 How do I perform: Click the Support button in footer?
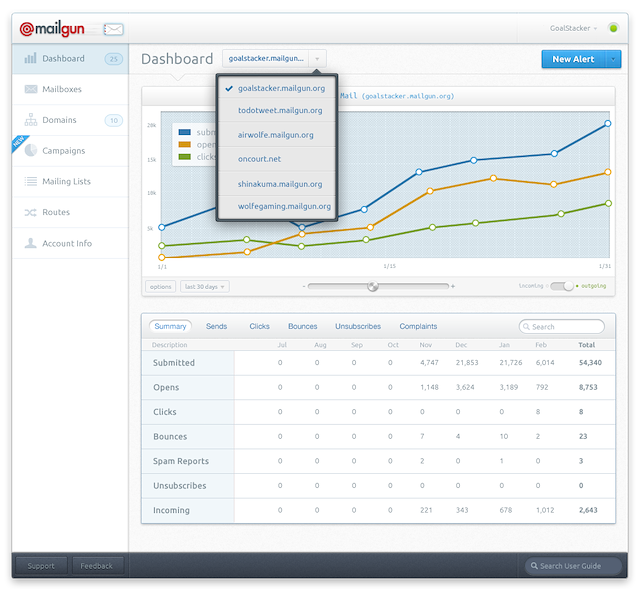click(41, 566)
